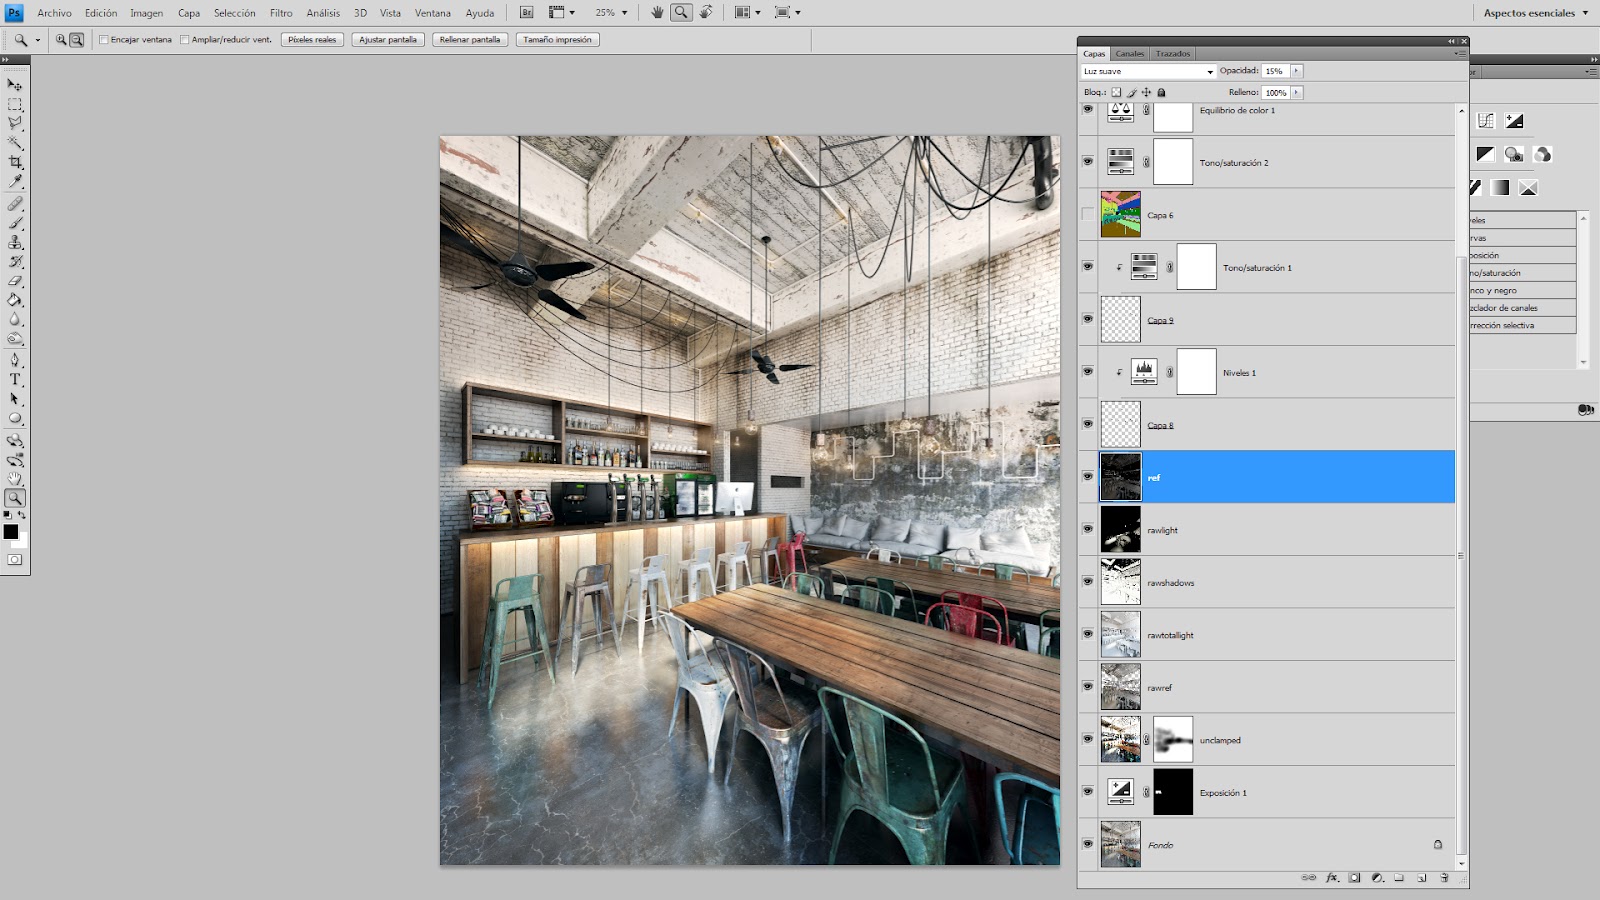The image size is (1600, 900).
Task: Add a layer mask
Action: [1355, 878]
